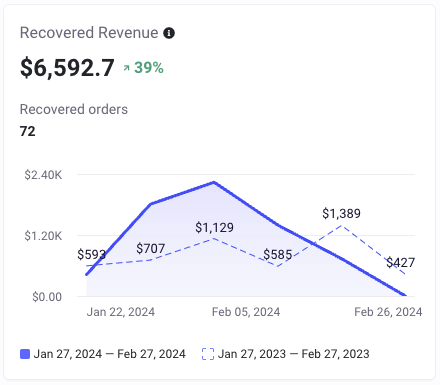440x385 pixels.
Task: Click the $585 data point label
Action: (278, 255)
